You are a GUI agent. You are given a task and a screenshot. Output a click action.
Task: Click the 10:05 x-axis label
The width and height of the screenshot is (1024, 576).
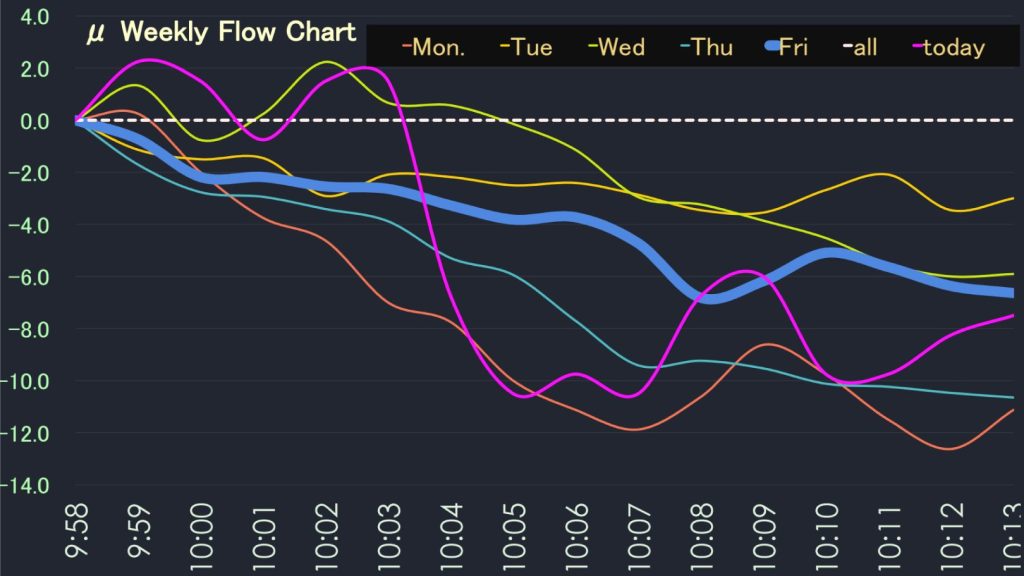click(x=515, y=536)
